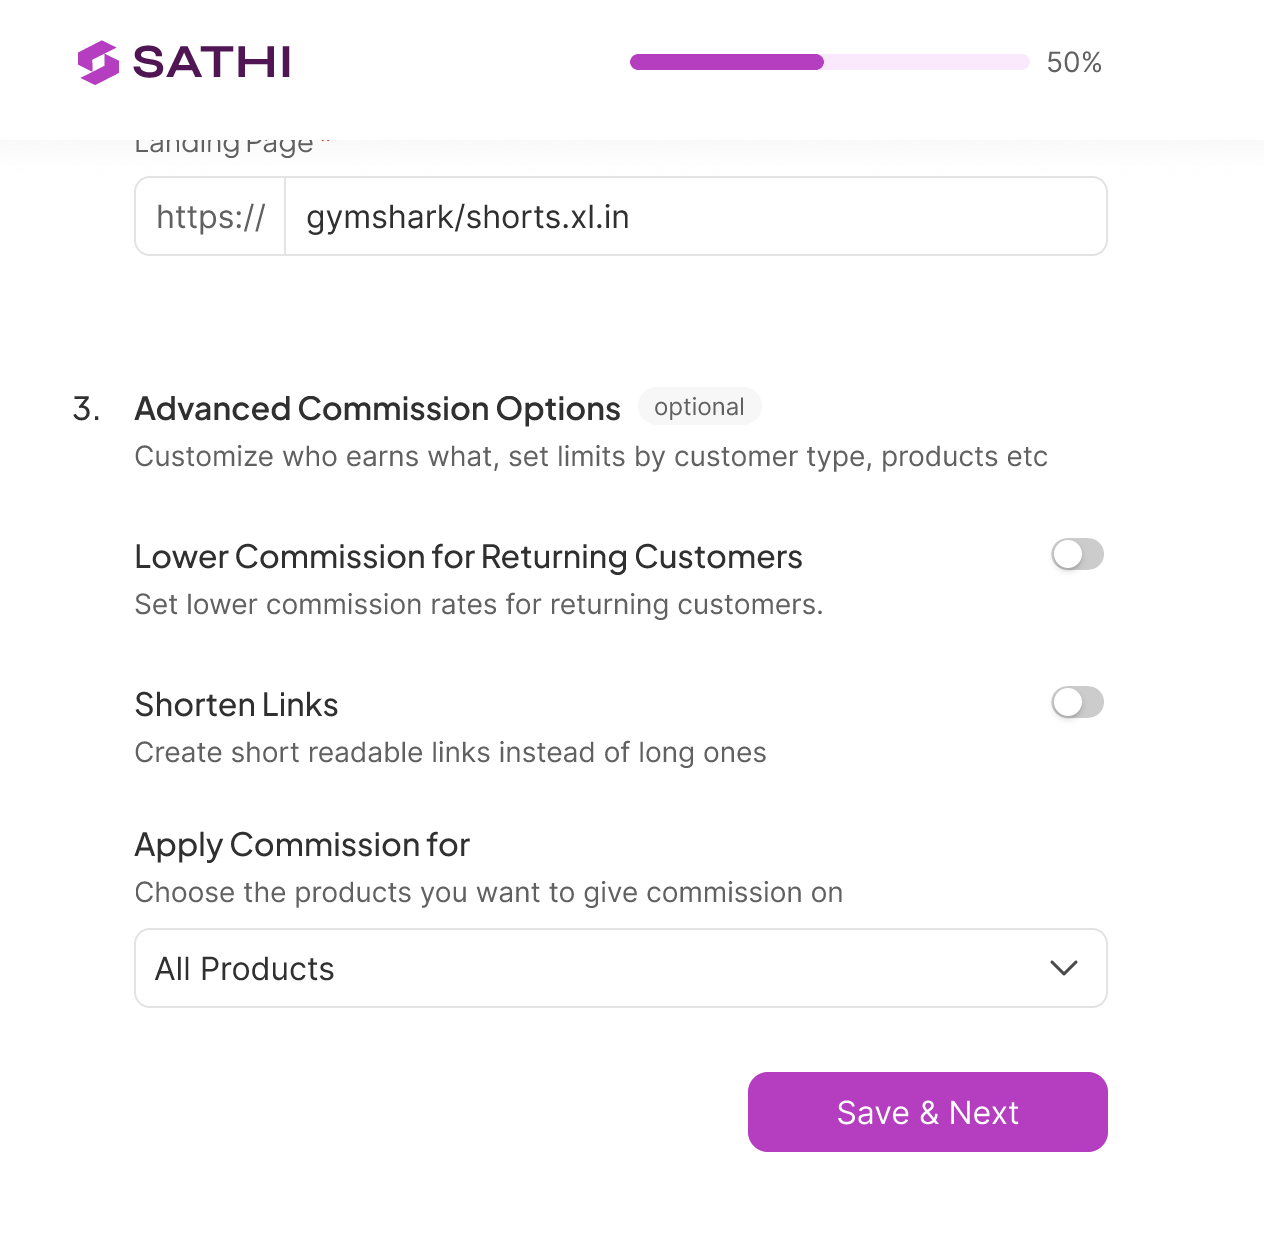Screen dimensions: 1264x1234
Task: Click the "Create short readable links" description
Action: coord(450,753)
